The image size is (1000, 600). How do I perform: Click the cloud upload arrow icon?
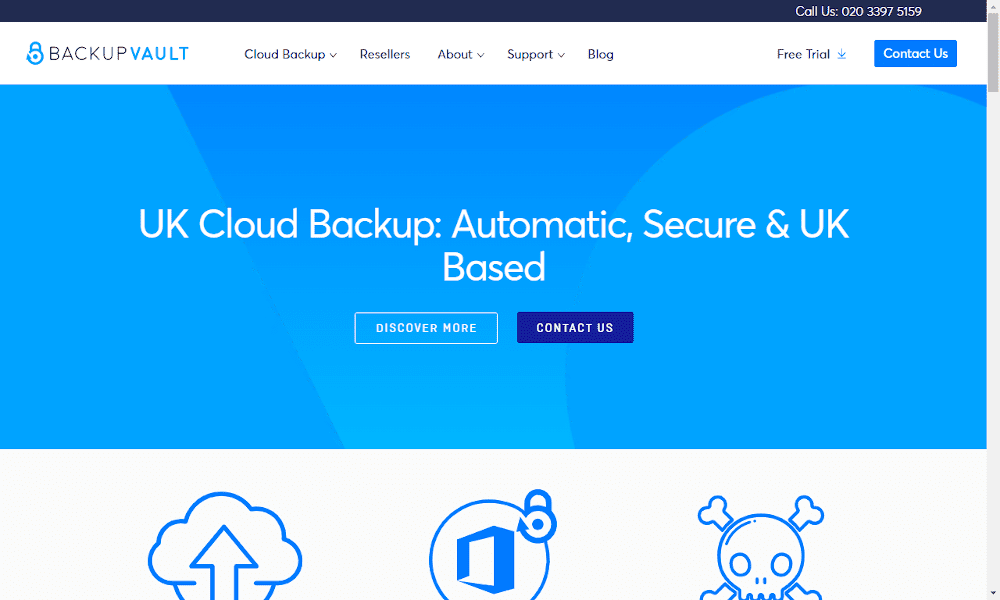[x=224, y=546]
